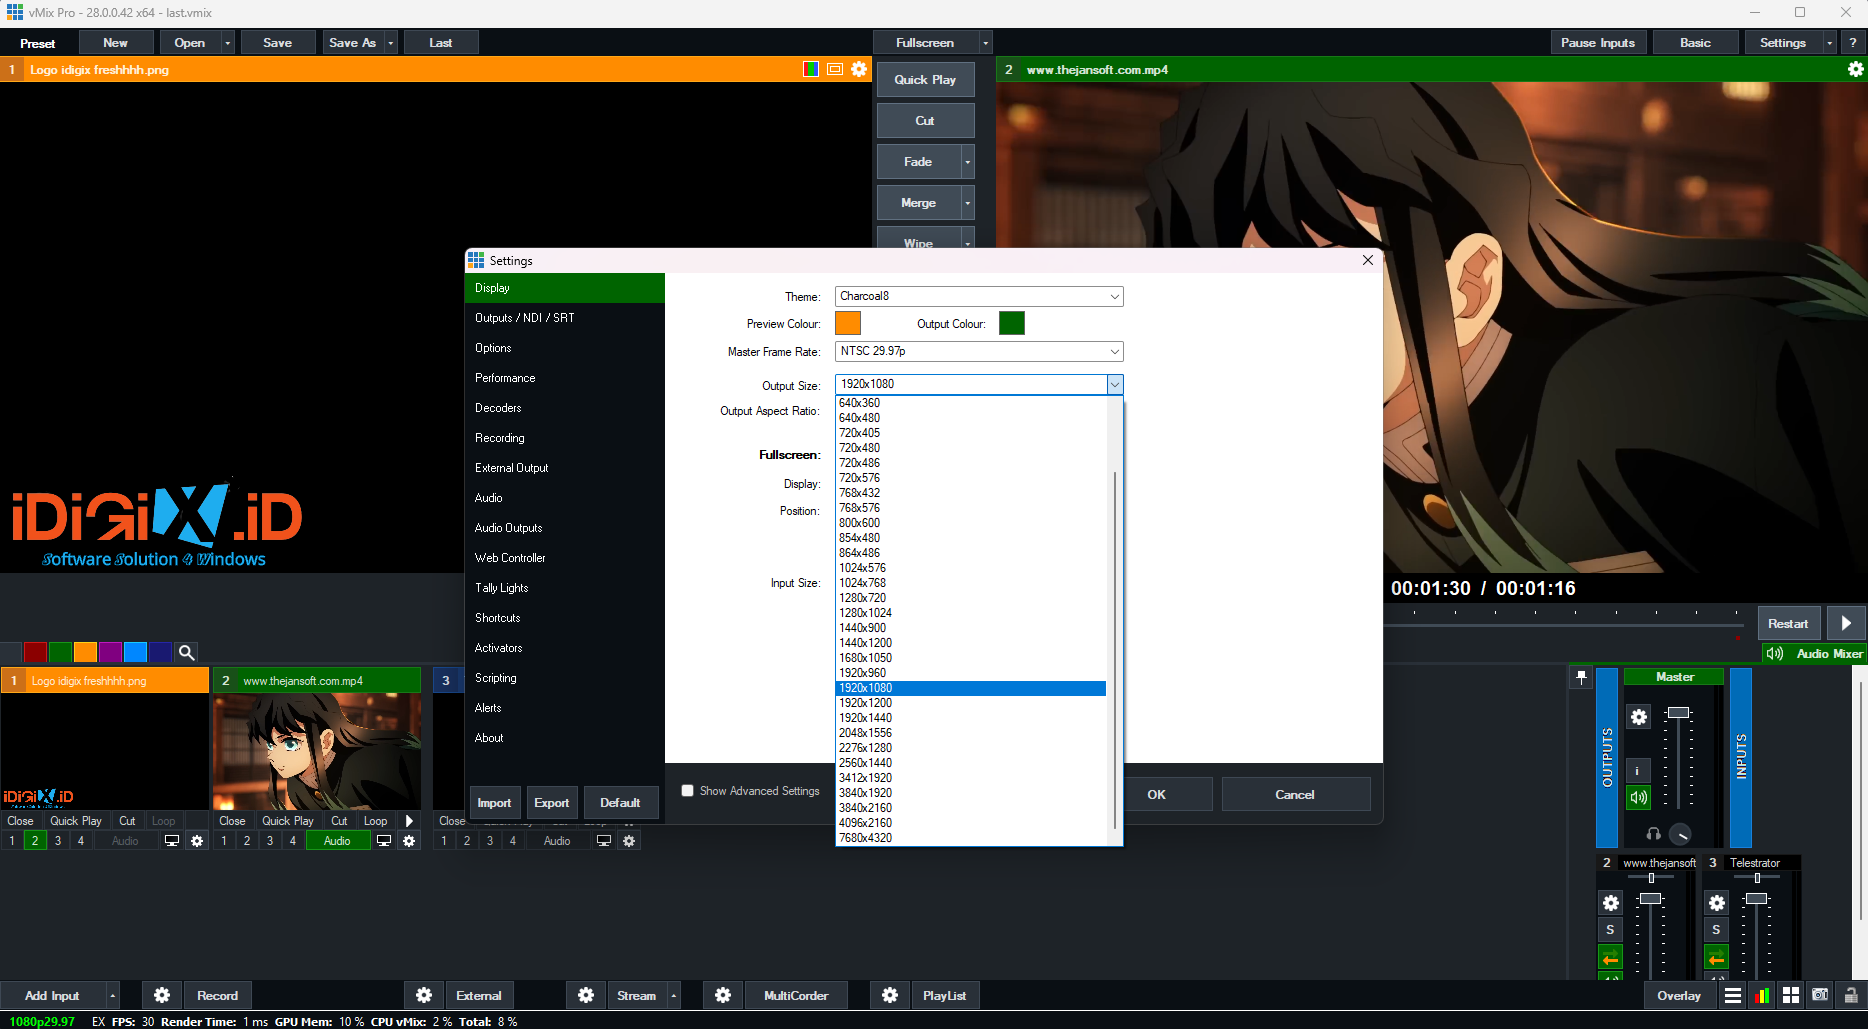Toggle the www.thejansoft channel green arrow button
Screen dimensions: 1868x1029
(x=1610, y=958)
